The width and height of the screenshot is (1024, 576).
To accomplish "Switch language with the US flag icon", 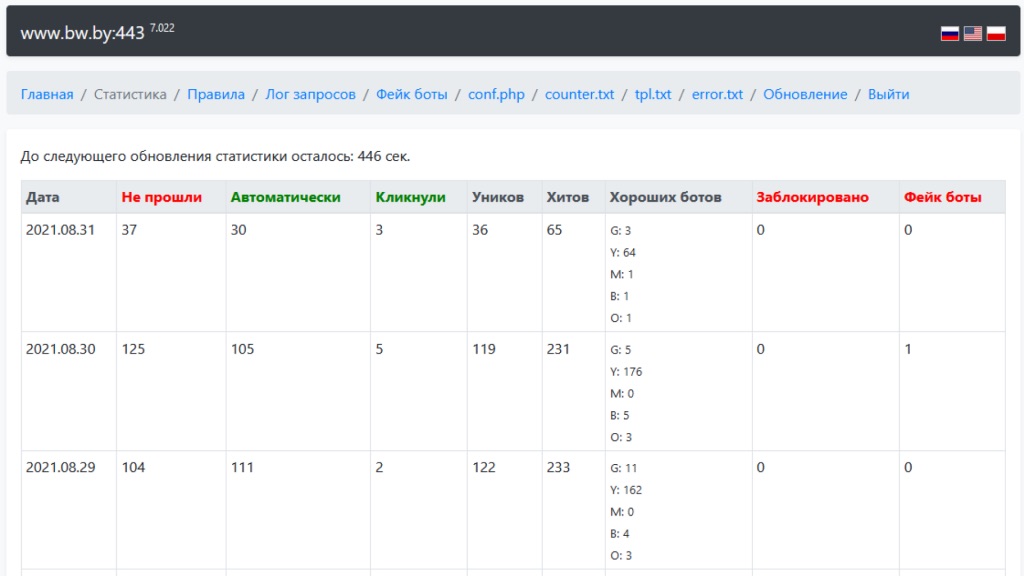I will click(x=973, y=33).
